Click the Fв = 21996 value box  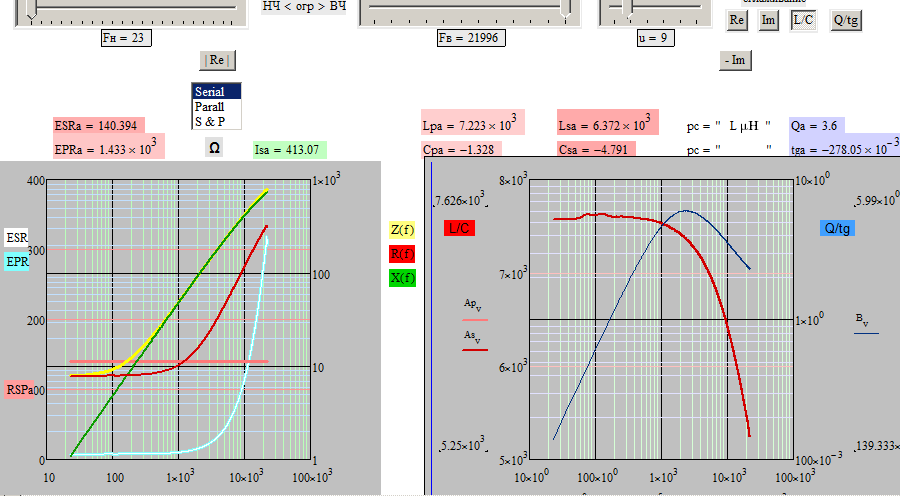471,38
